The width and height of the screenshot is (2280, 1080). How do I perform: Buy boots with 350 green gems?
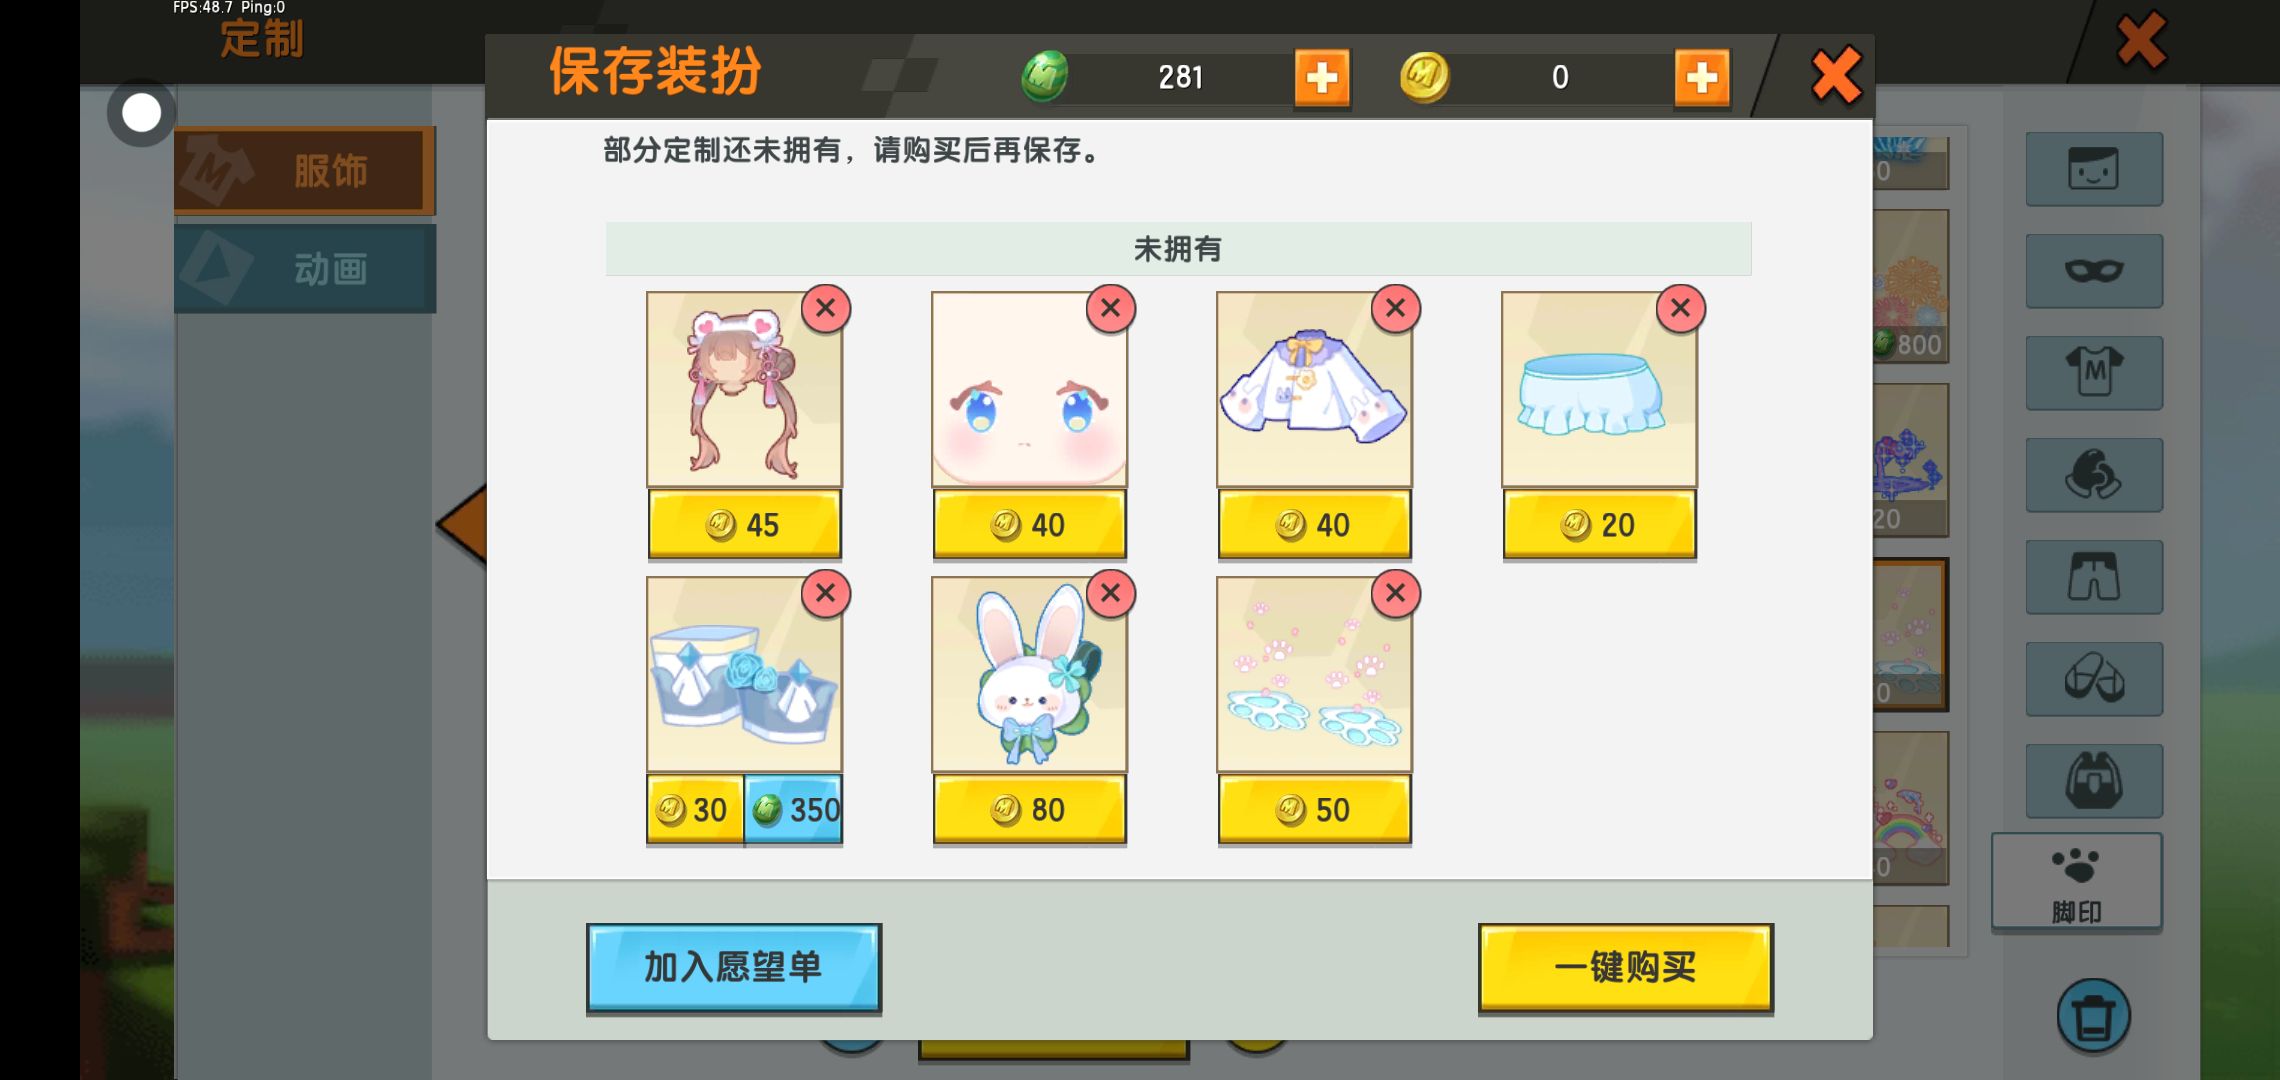coord(793,809)
